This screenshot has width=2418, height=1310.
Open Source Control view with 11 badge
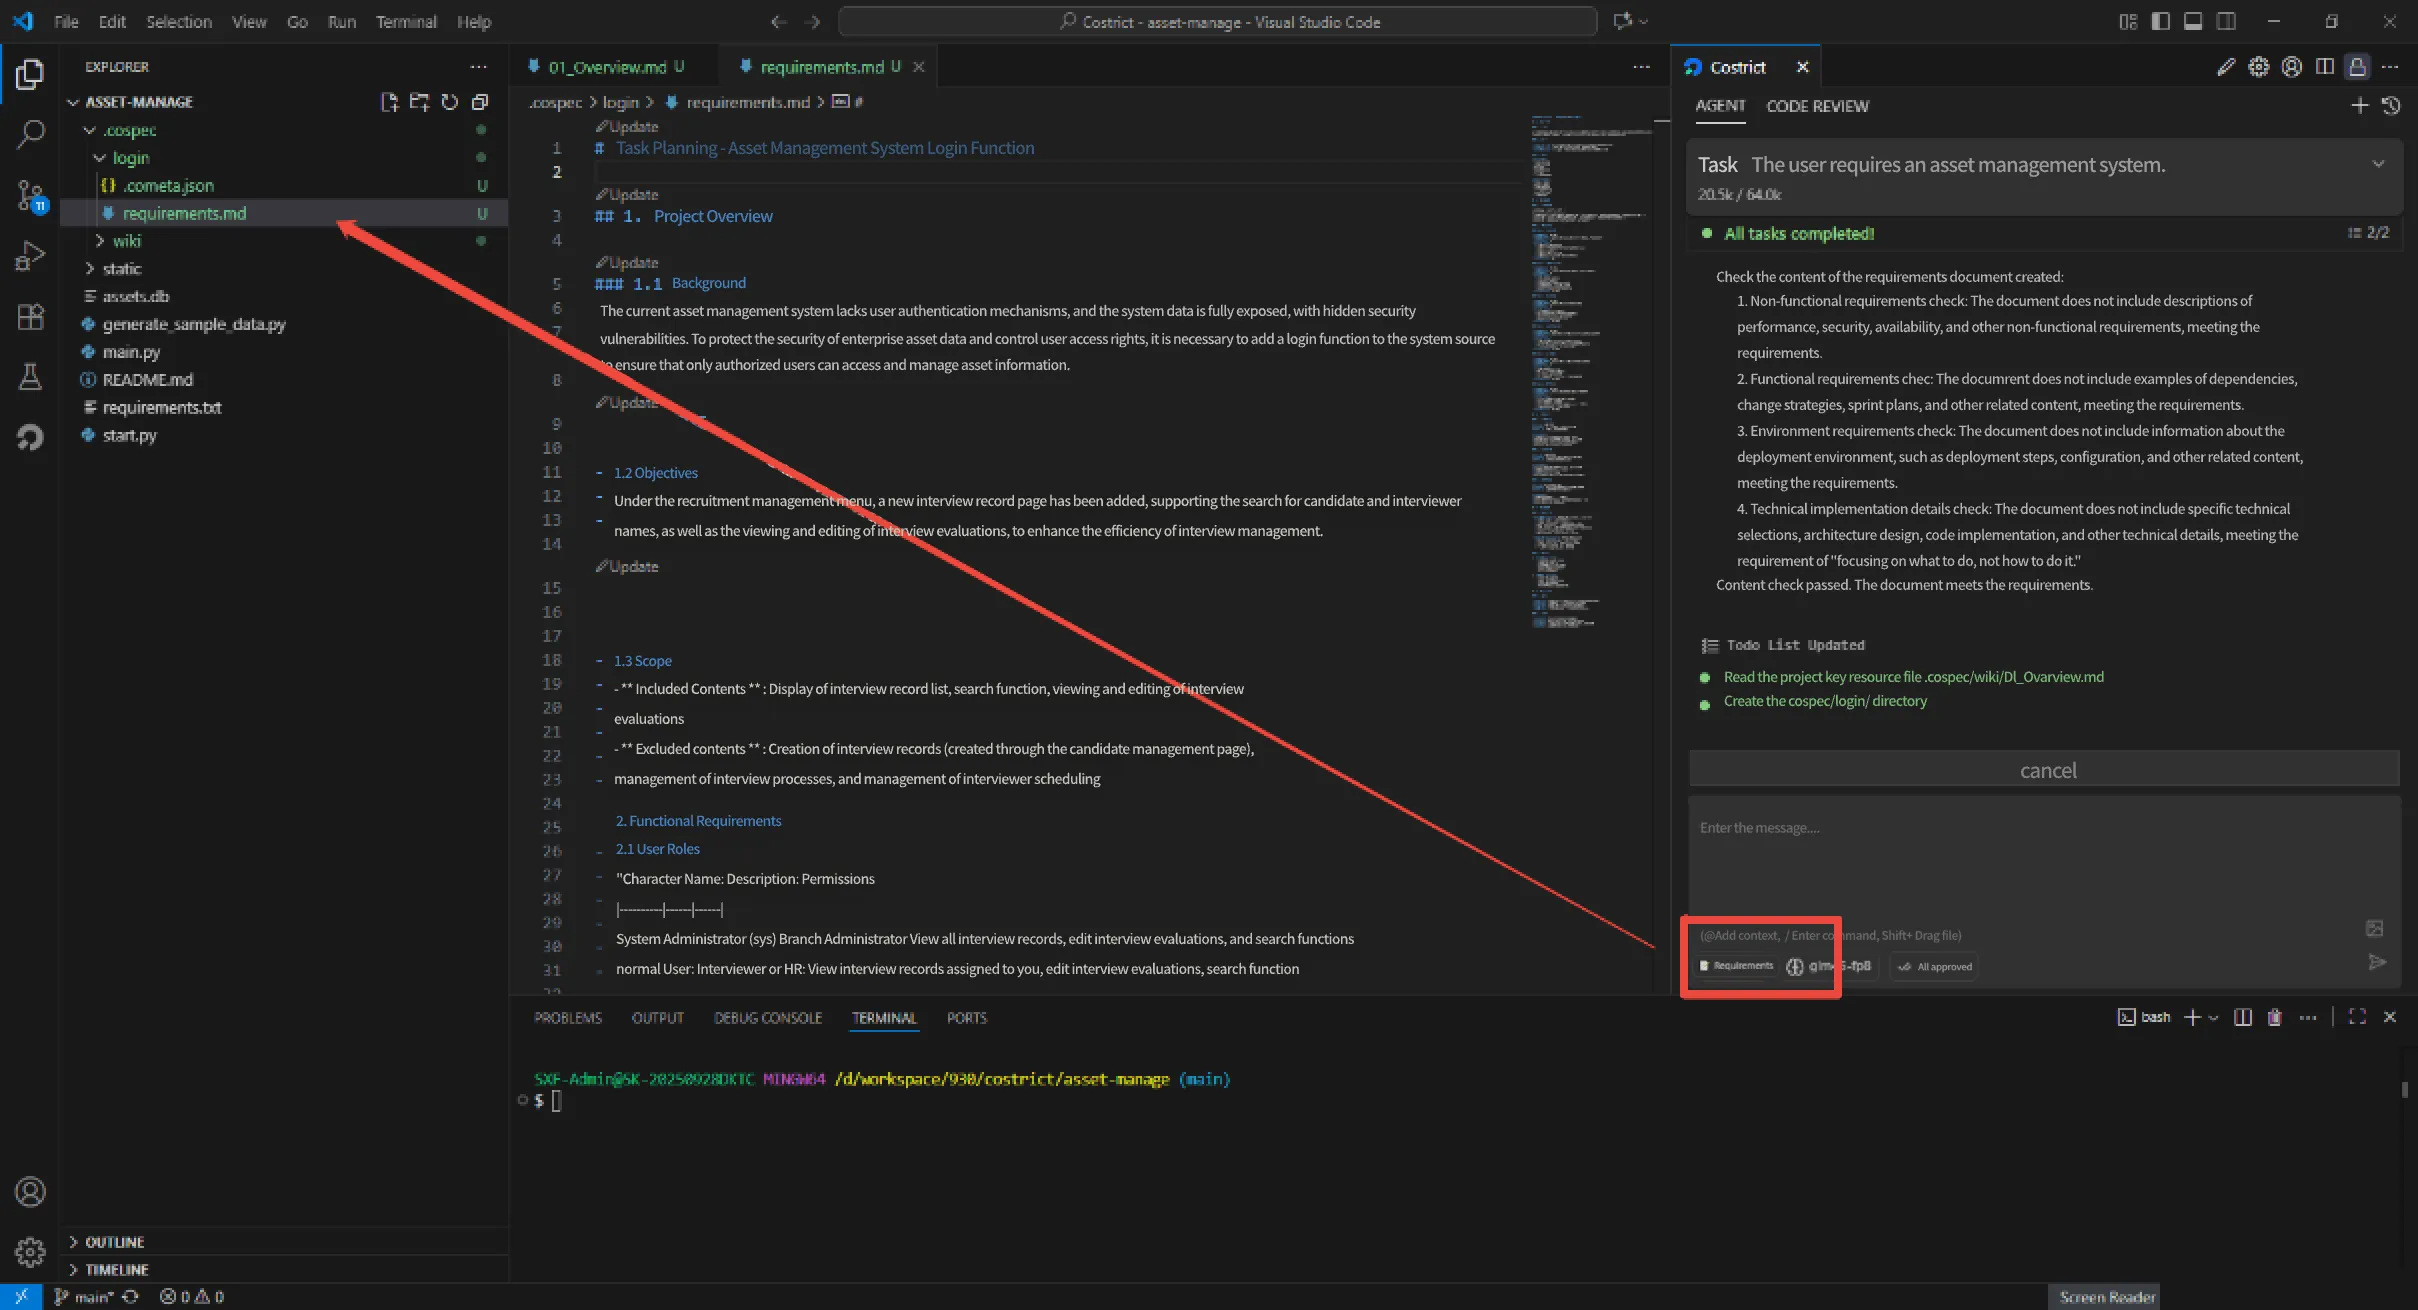30,195
